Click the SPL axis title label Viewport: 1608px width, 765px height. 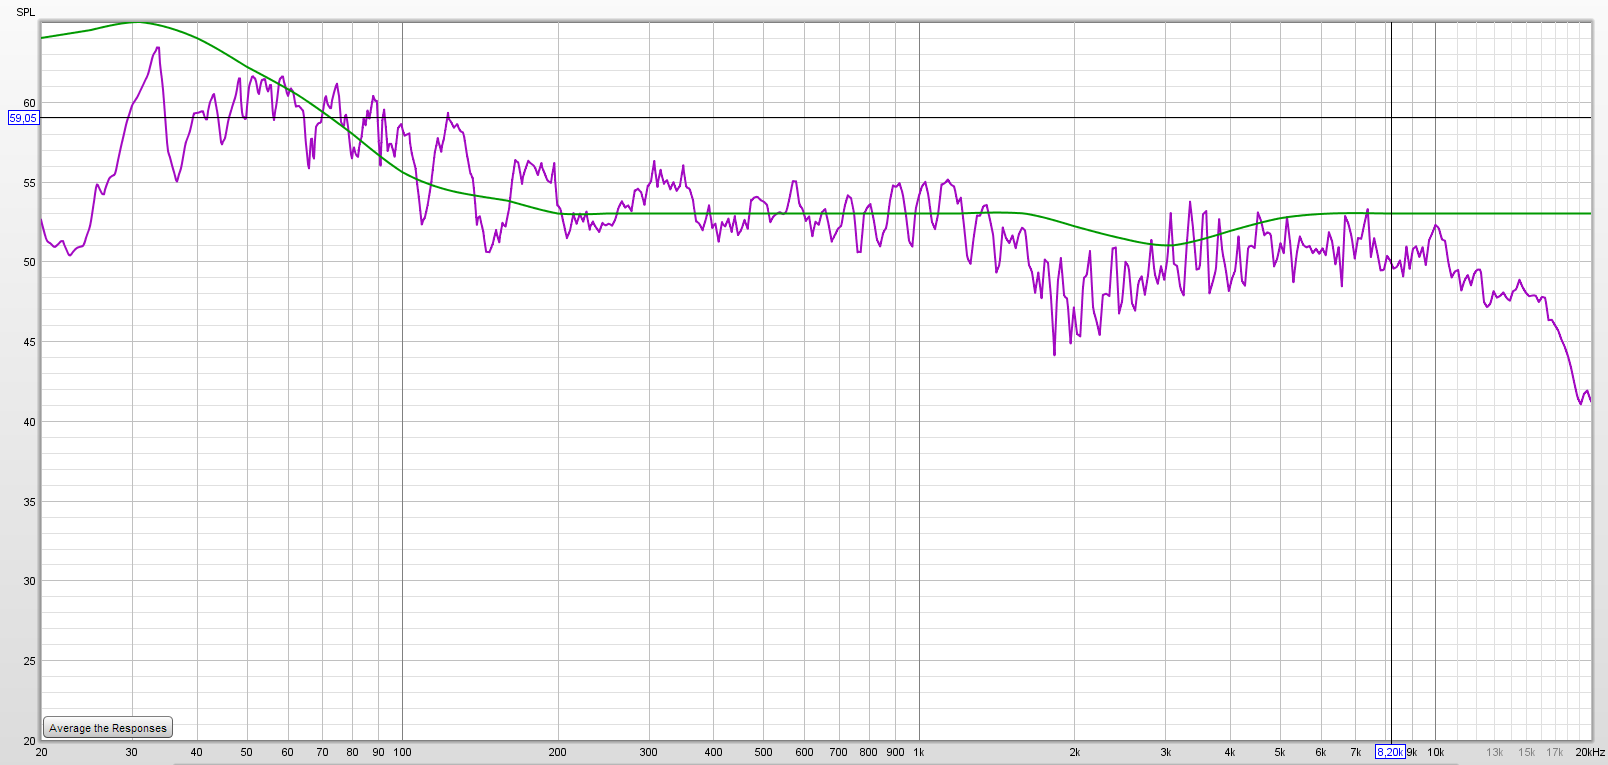25,12
